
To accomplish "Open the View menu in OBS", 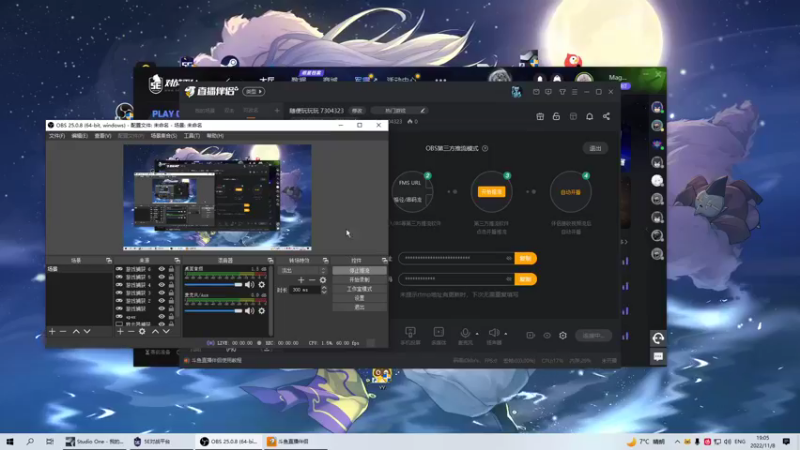I will click(x=103, y=136).
